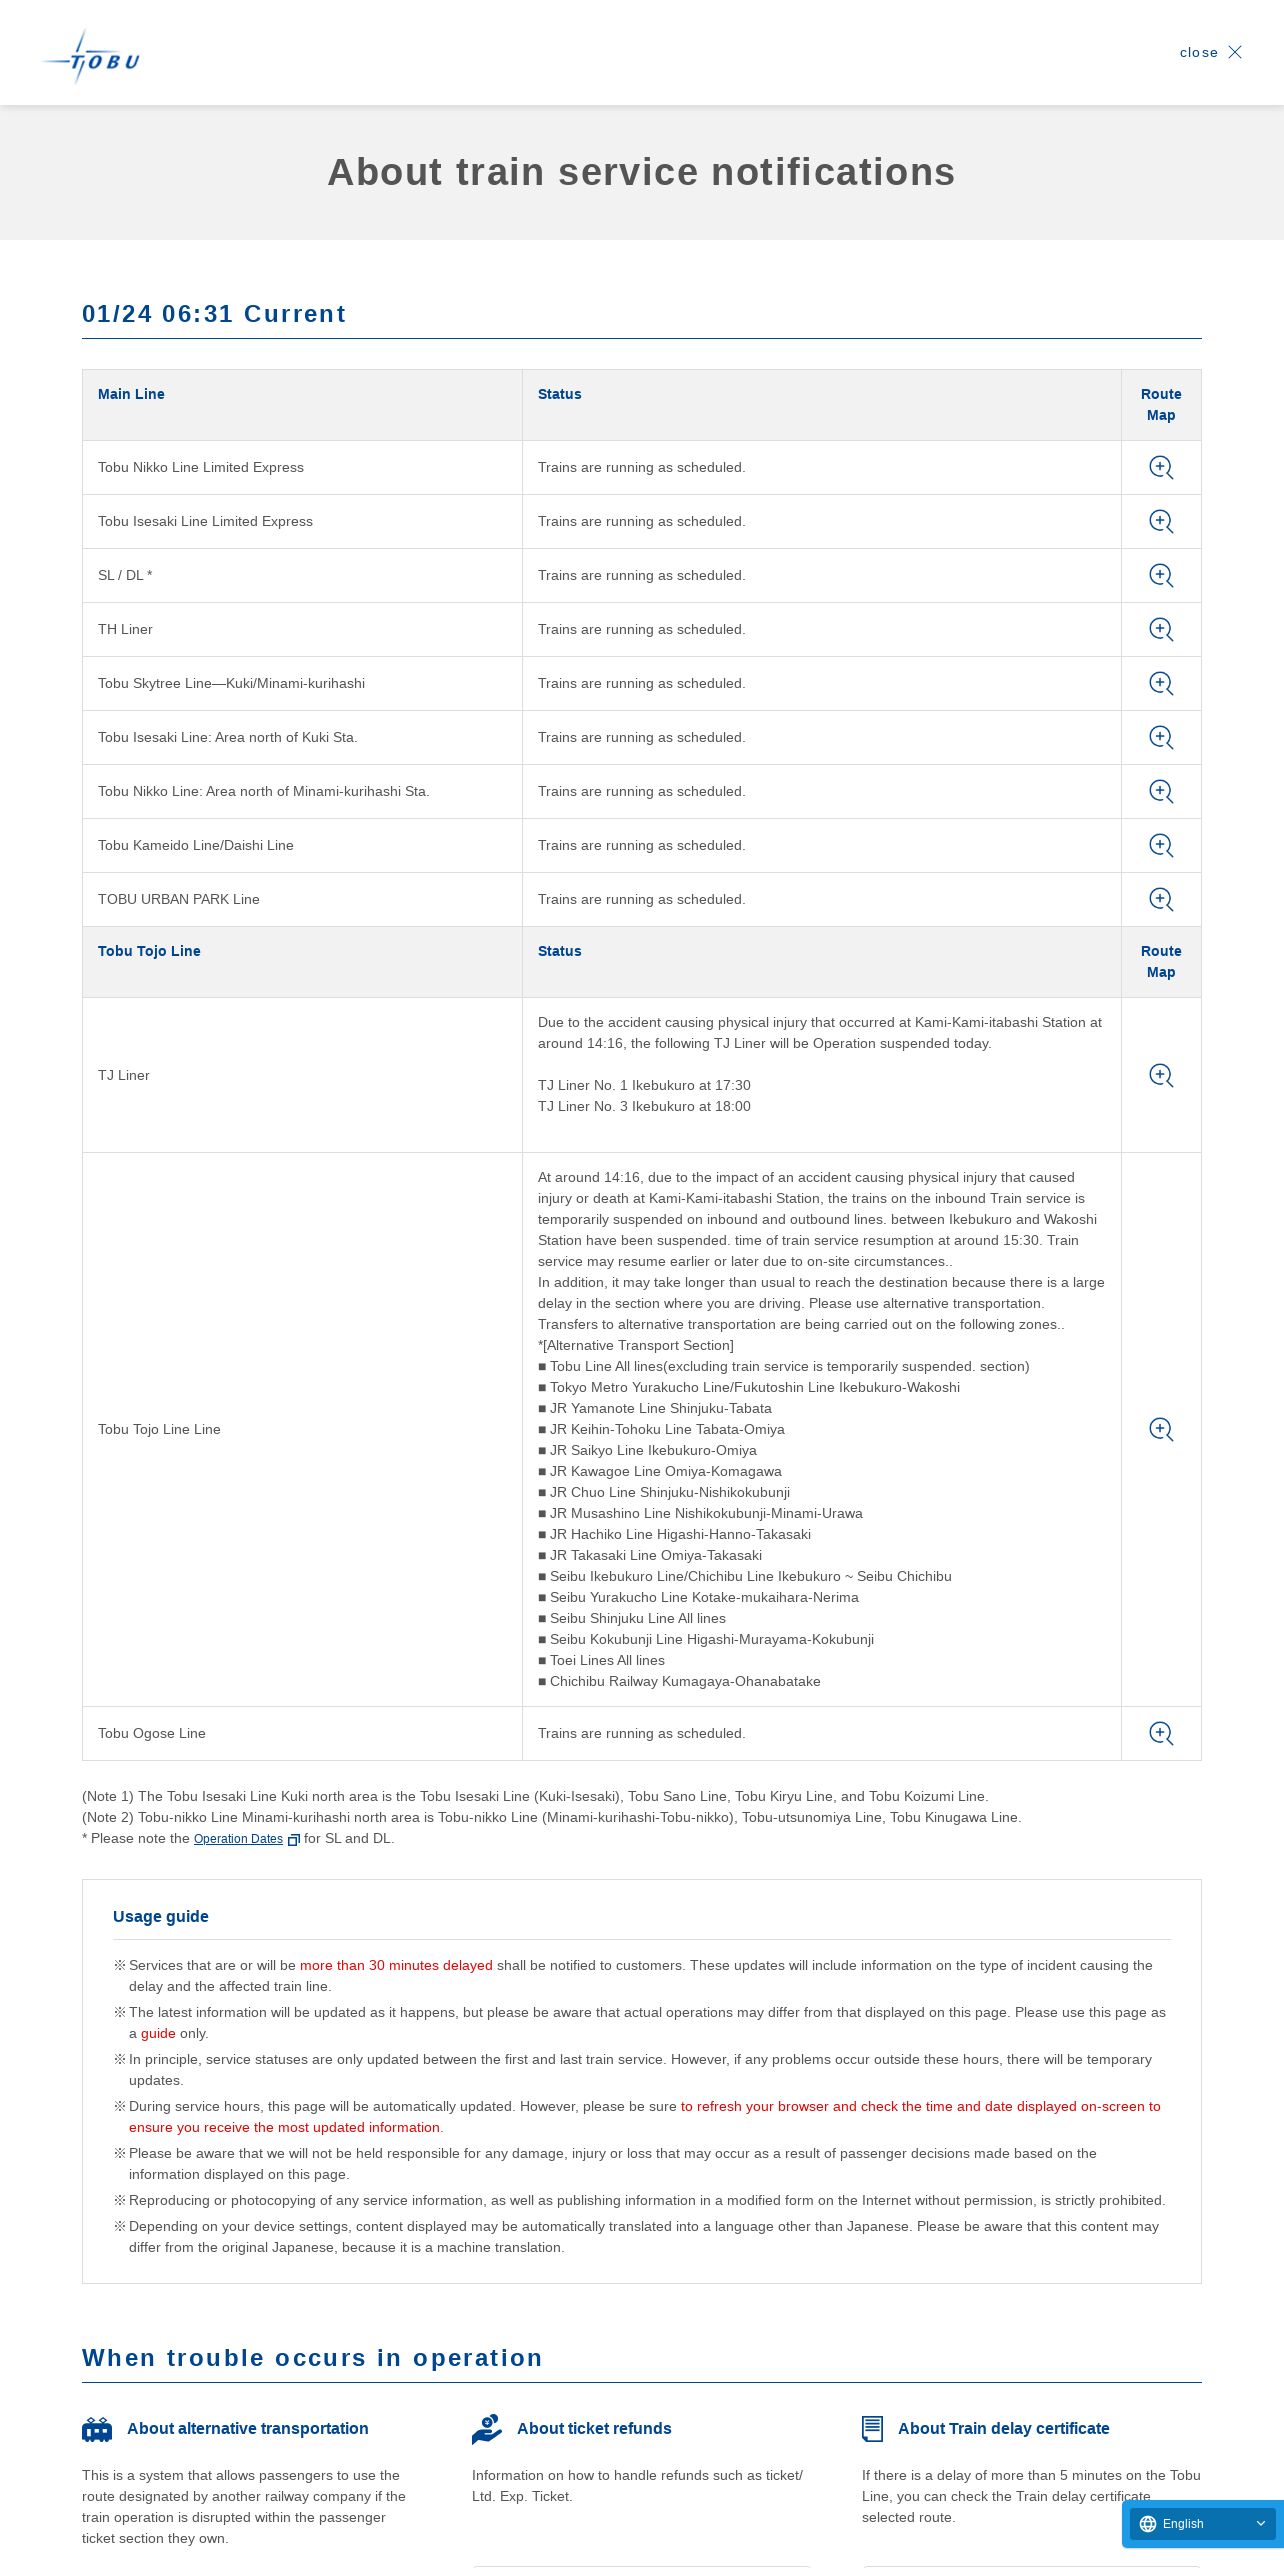Click 'TJ Liner No. 3 Ikebukuro at 18:00'
Image resolution: width=1284 pixels, height=2568 pixels.
(x=644, y=1106)
